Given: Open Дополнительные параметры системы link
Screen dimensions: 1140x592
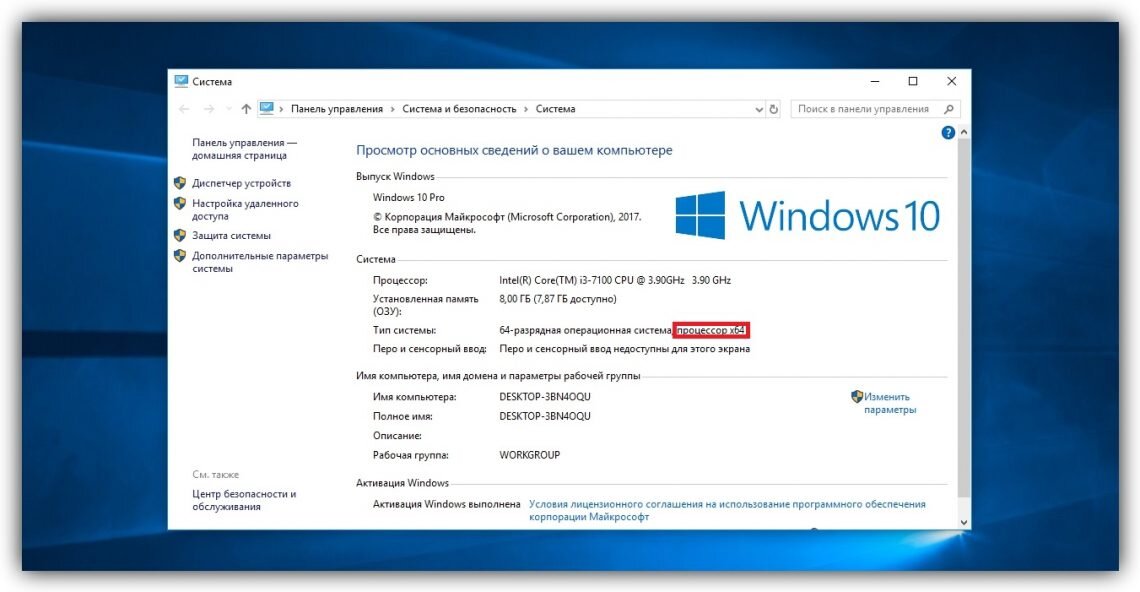Looking at the screenshot, I should coord(260,262).
